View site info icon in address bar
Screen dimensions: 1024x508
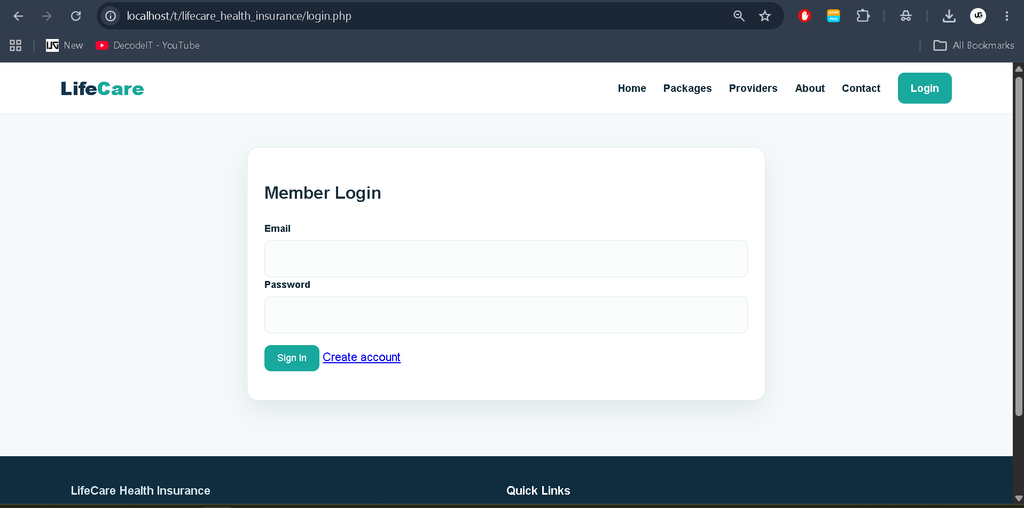pyautogui.click(x=111, y=16)
